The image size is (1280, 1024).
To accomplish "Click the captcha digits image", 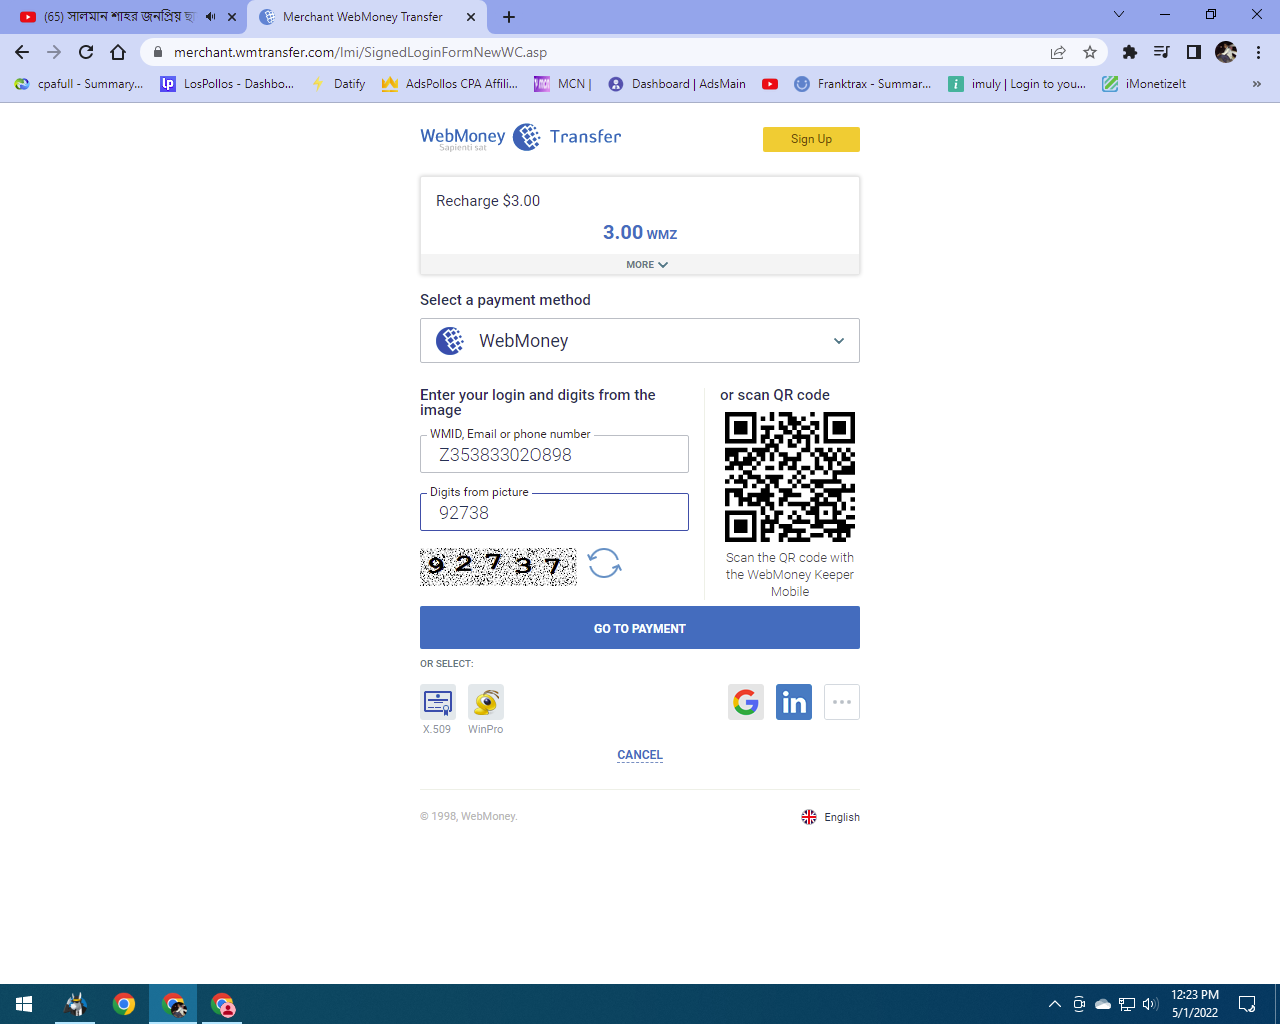I will [498, 566].
